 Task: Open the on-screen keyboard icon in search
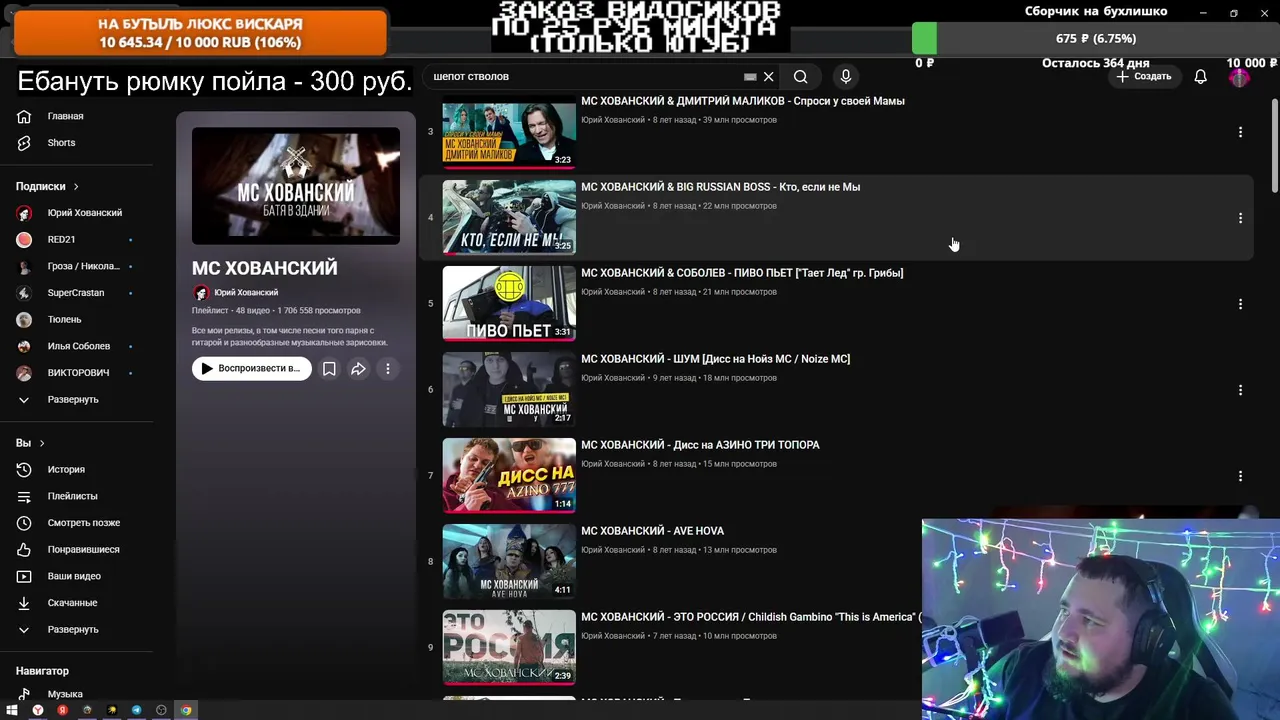click(x=750, y=77)
